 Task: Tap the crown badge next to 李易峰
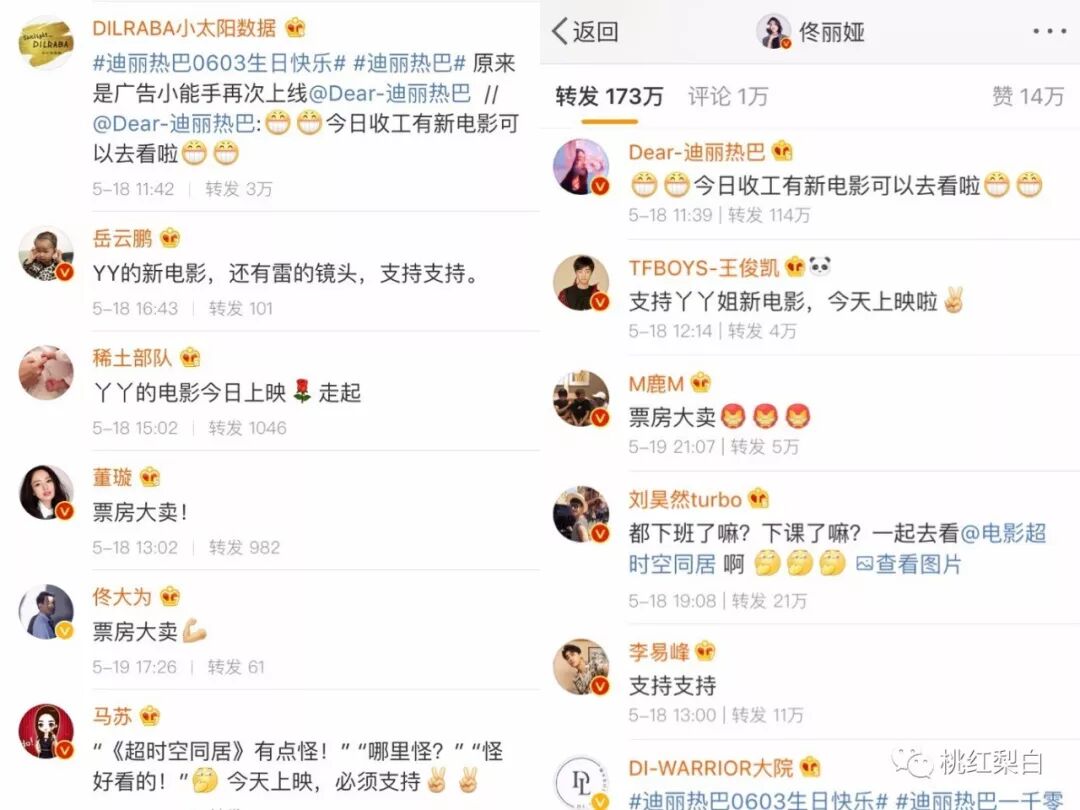click(x=705, y=651)
